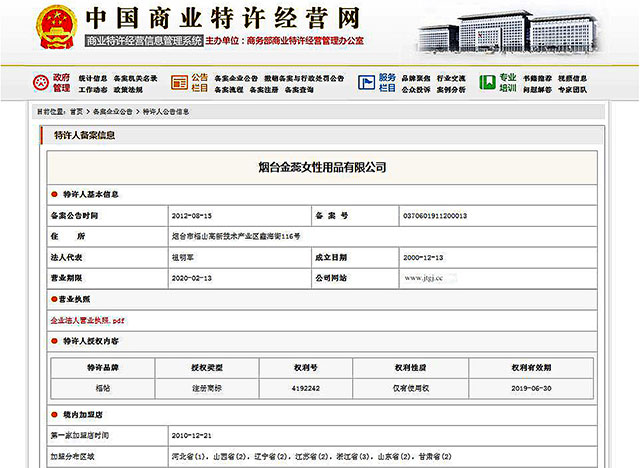Click 特许人公告信息 in the breadcrumb
Image resolution: width=640 pixels, height=468 pixels.
[x=166, y=111]
